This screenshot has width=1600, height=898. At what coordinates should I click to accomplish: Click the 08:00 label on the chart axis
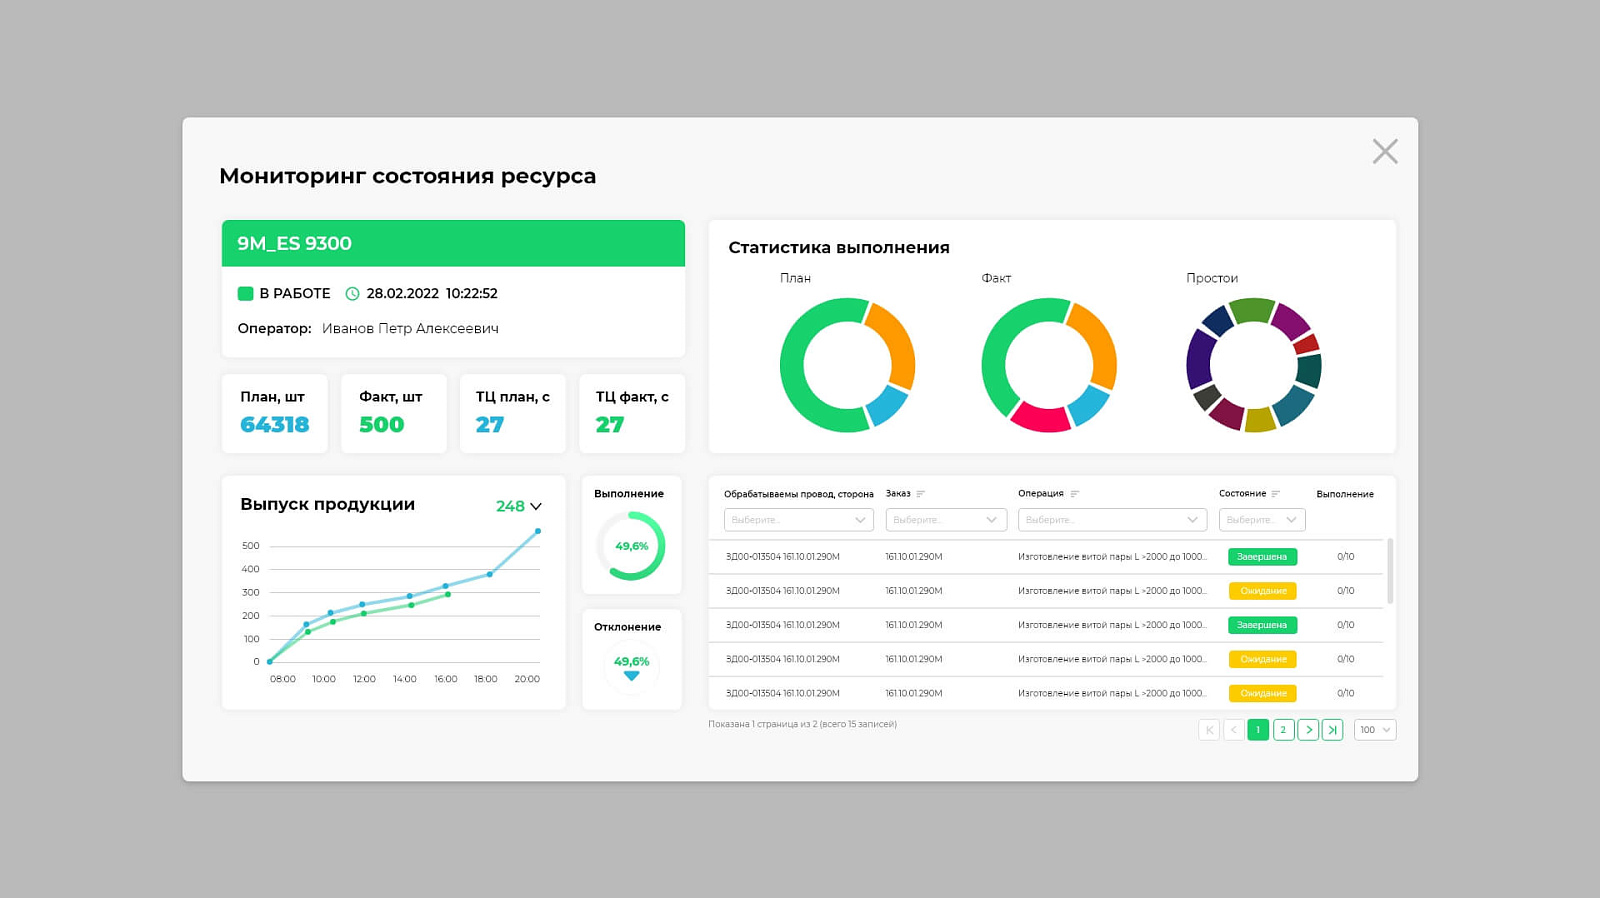pyautogui.click(x=283, y=679)
